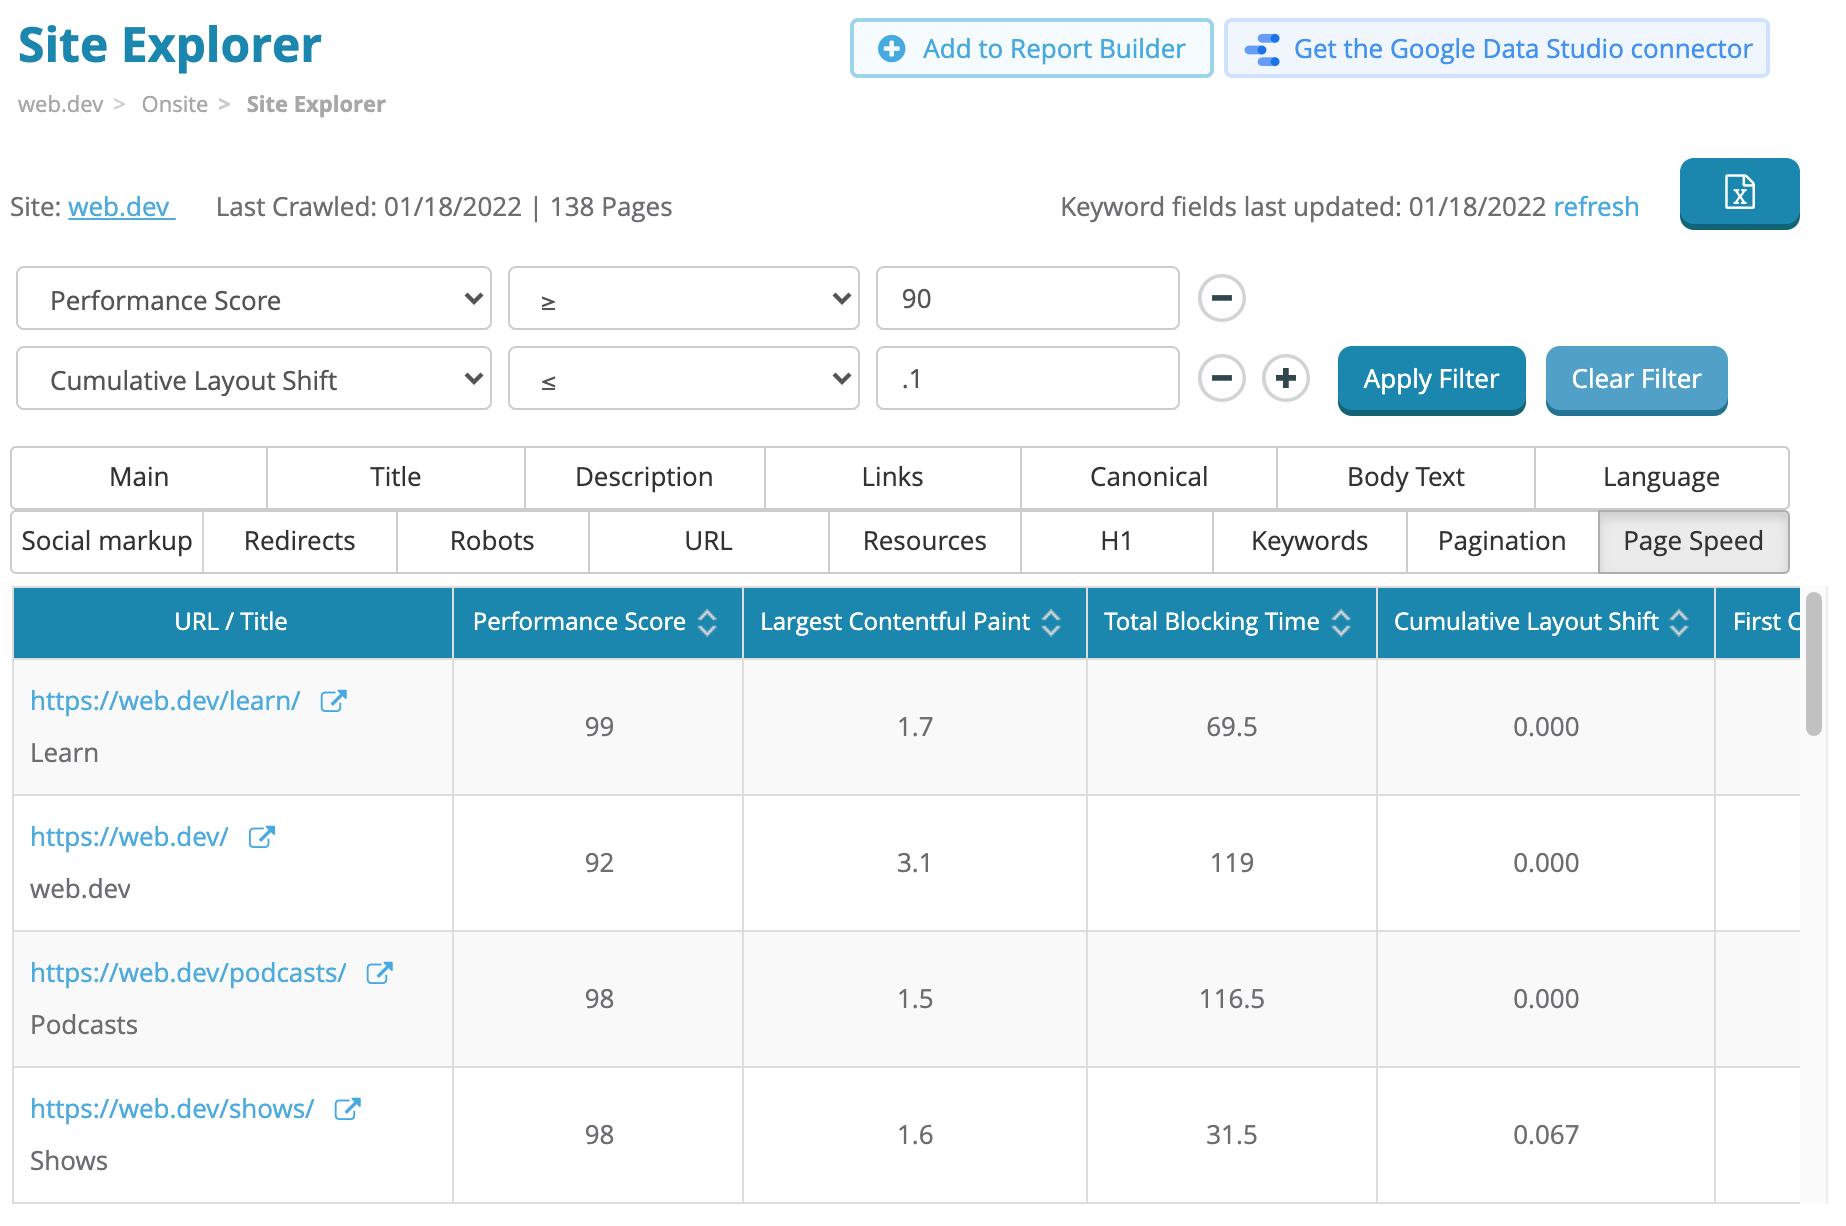Add a new filter row with plus icon
Screen dimensions: 1846x1226
point(1285,378)
